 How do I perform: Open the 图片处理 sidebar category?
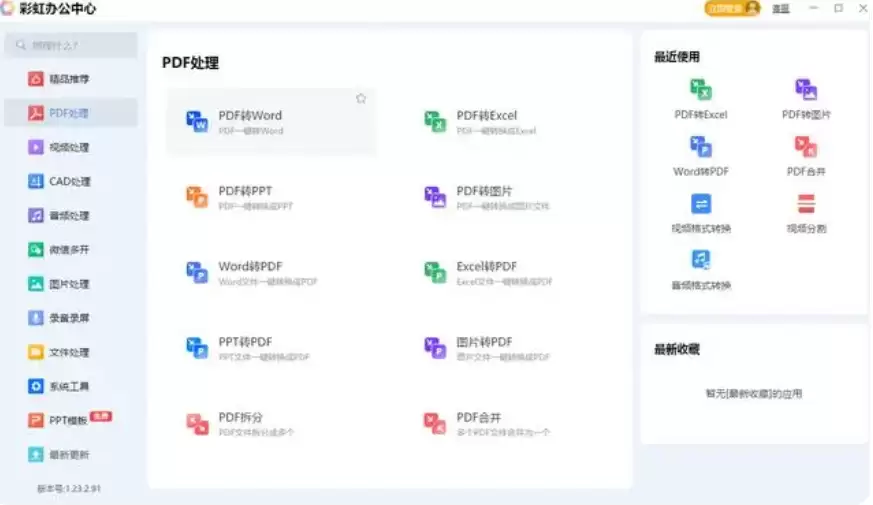[71, 284]
